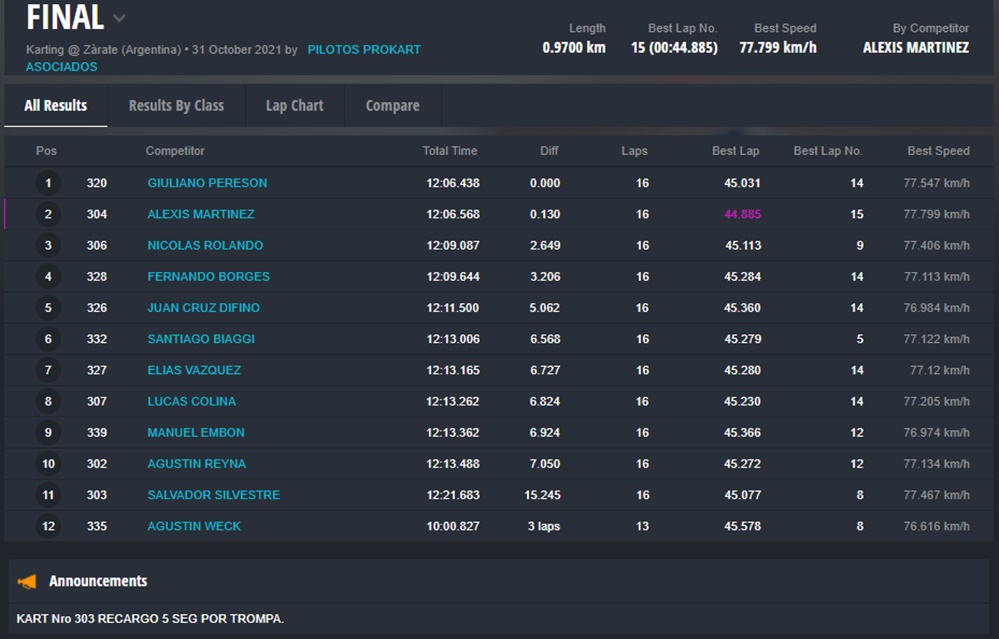The image size is (999, 639).
Task: Click the purple 44.885 best lap time
Action: 742,214
